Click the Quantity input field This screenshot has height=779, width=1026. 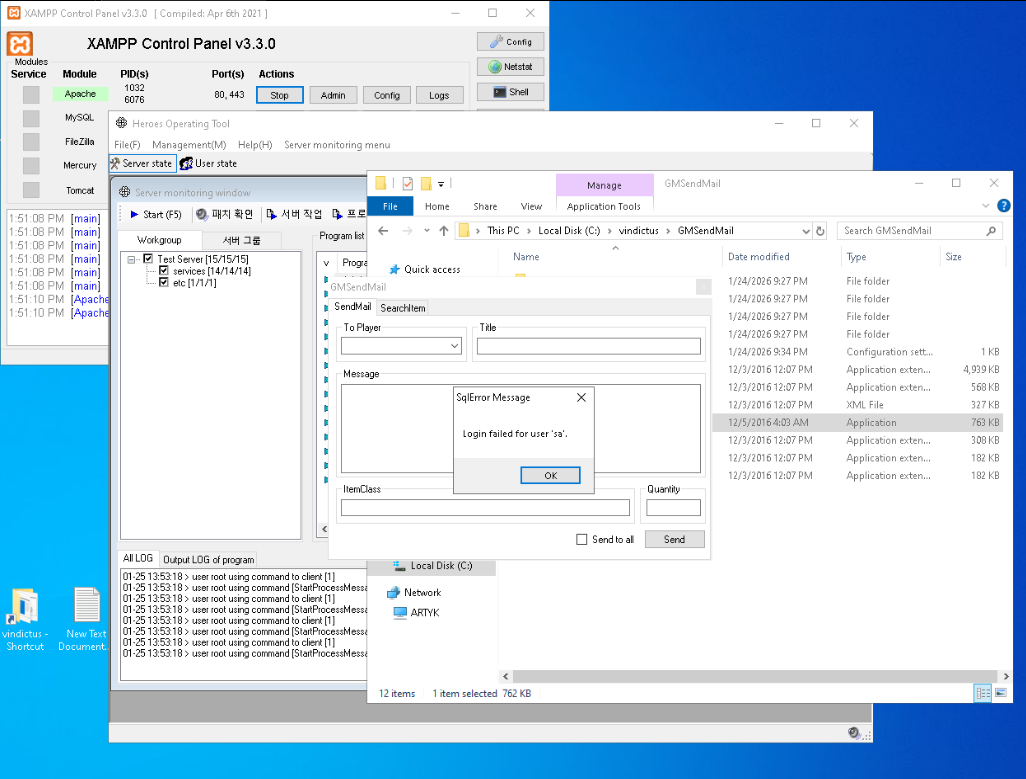pyautogui.click(x=673, y=508)
